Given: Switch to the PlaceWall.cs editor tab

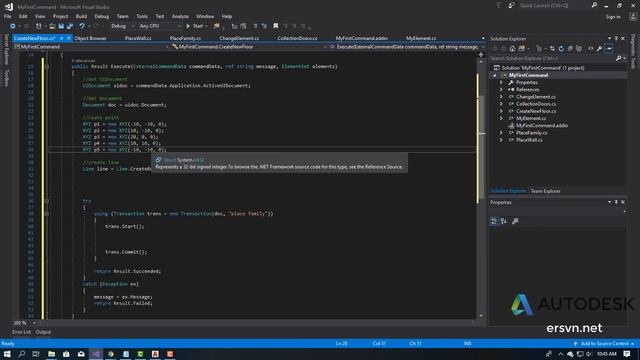Looking at the screenshot, I should coord(138,38).
